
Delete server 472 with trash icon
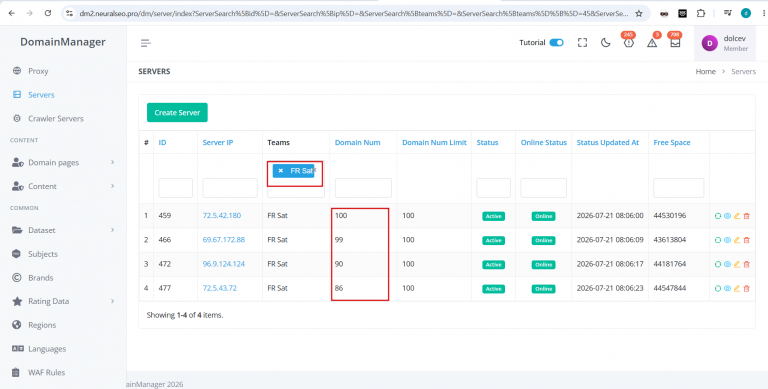(746, 264)
